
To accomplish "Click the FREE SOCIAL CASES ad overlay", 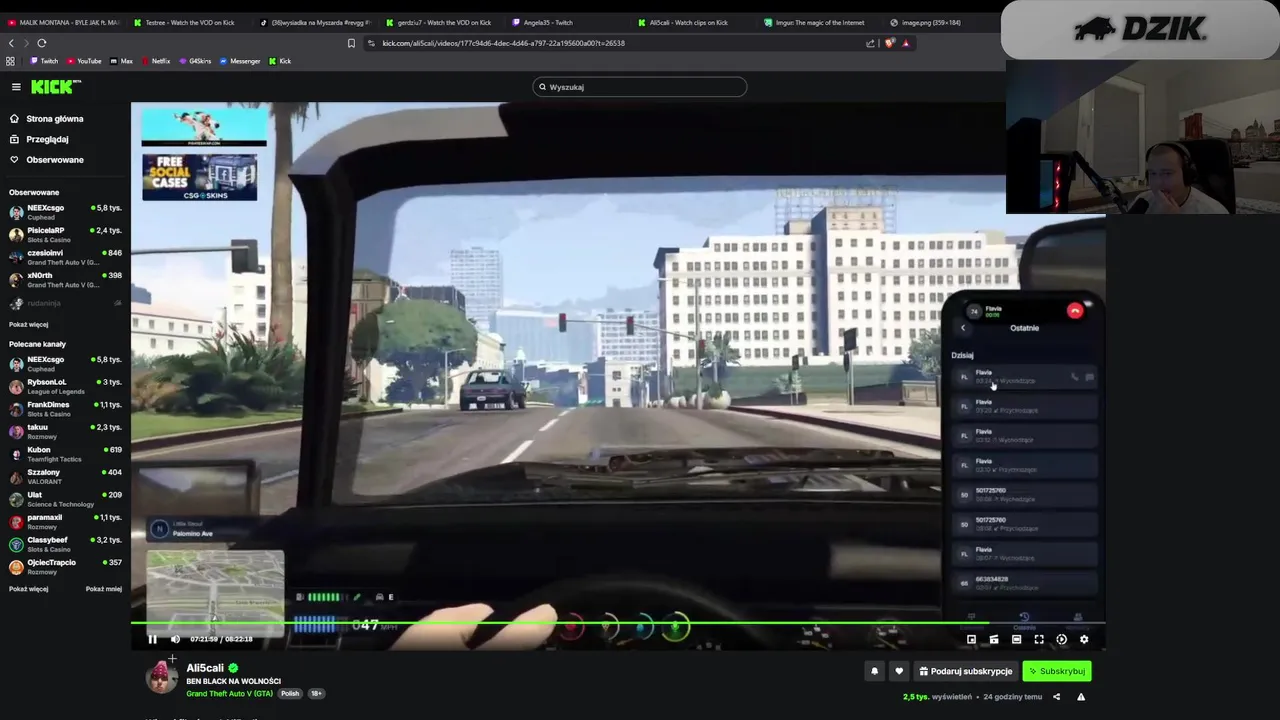I will click(199, 177).
